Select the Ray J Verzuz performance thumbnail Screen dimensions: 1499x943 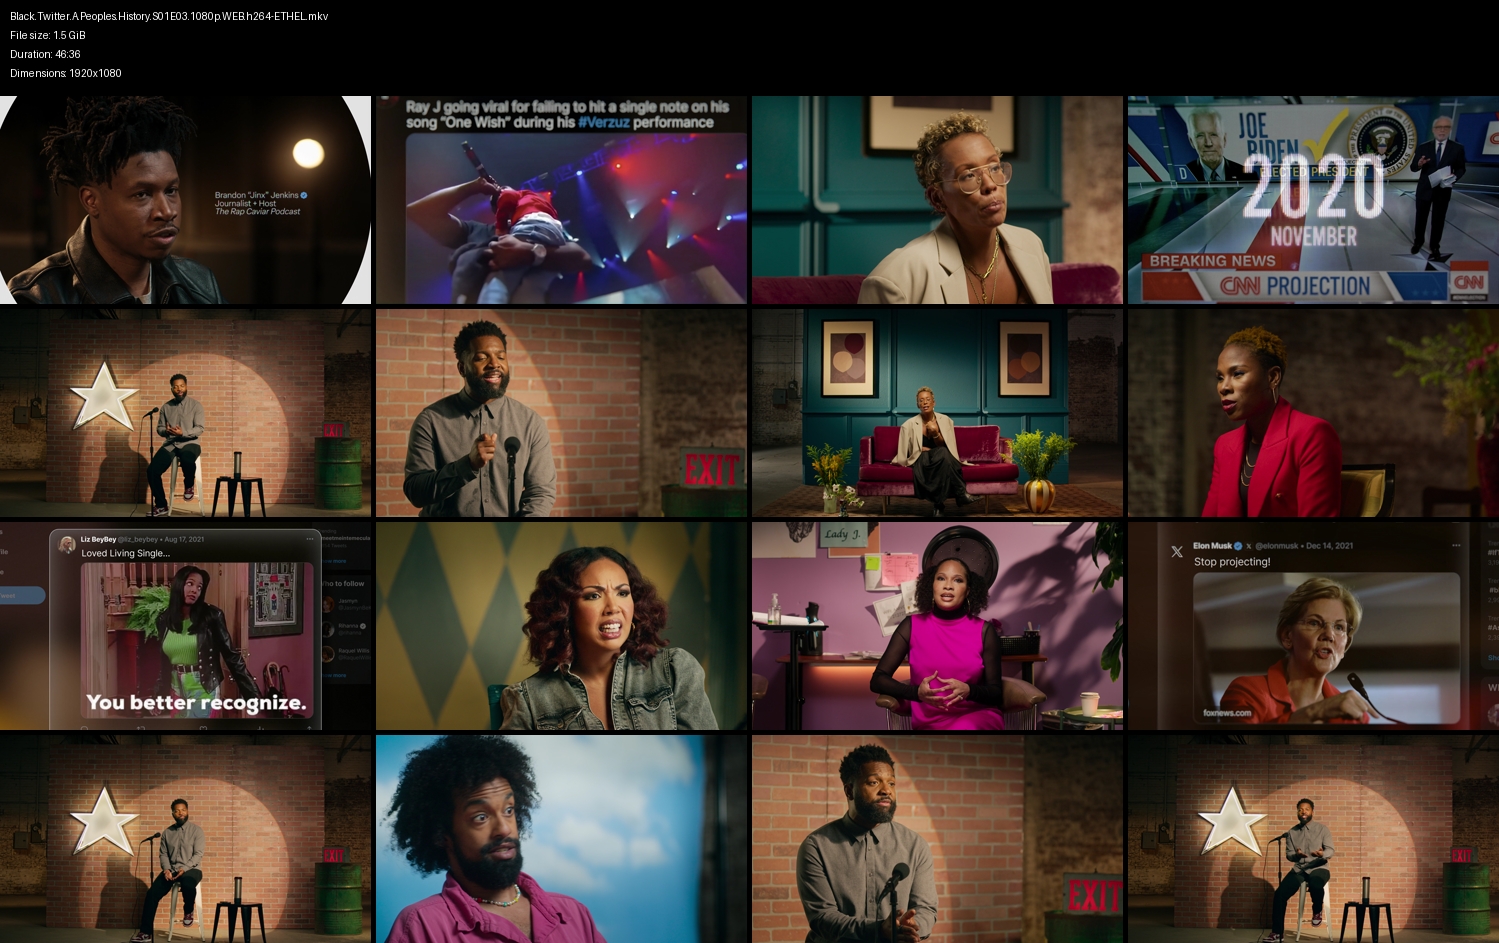(x=561, y=200)
